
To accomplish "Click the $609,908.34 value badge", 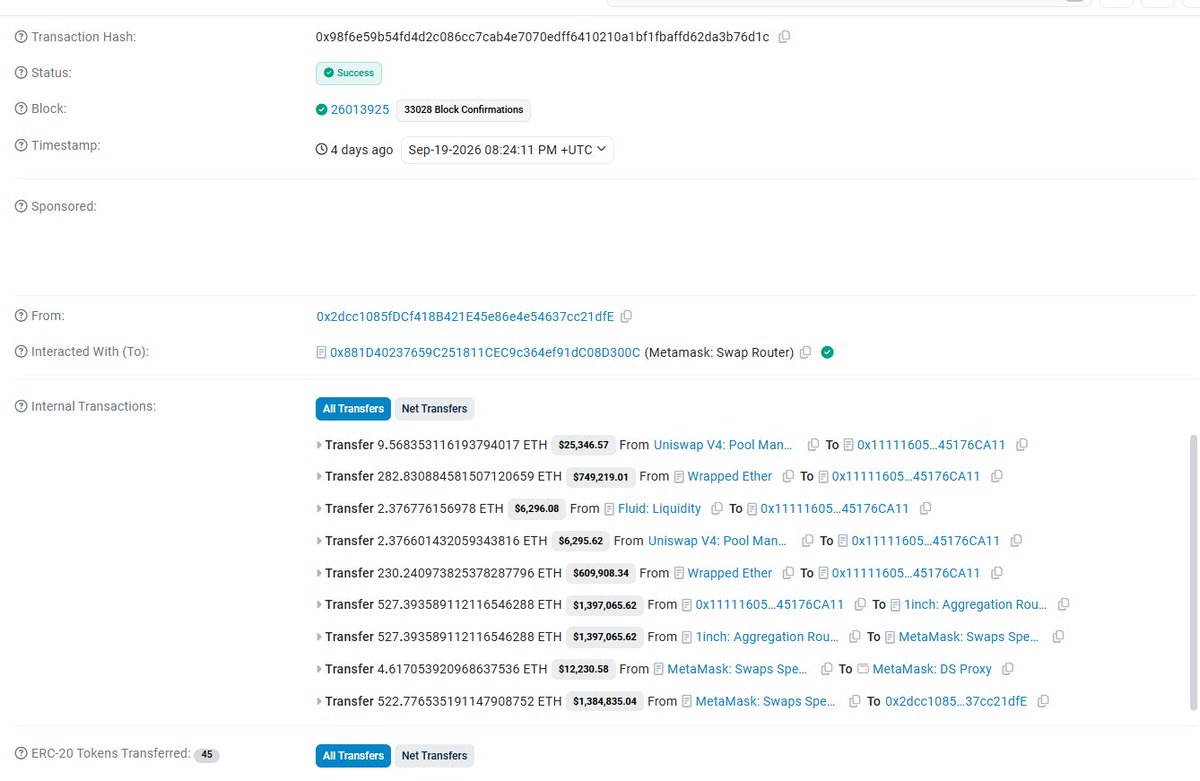I will click(x=600, y=573).
